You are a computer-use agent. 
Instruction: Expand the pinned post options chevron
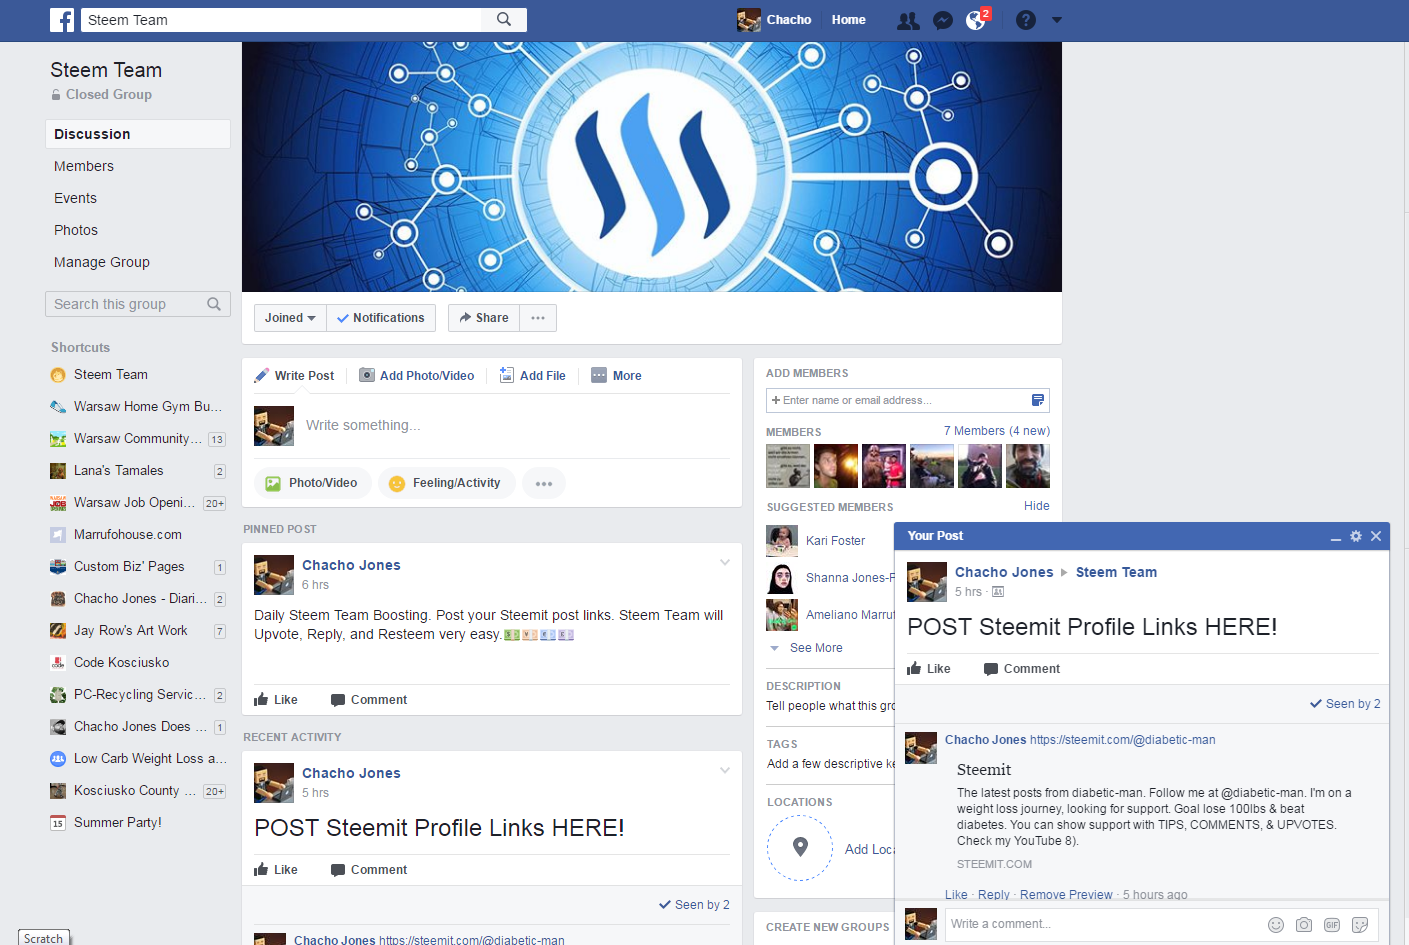tap(725, 562)
